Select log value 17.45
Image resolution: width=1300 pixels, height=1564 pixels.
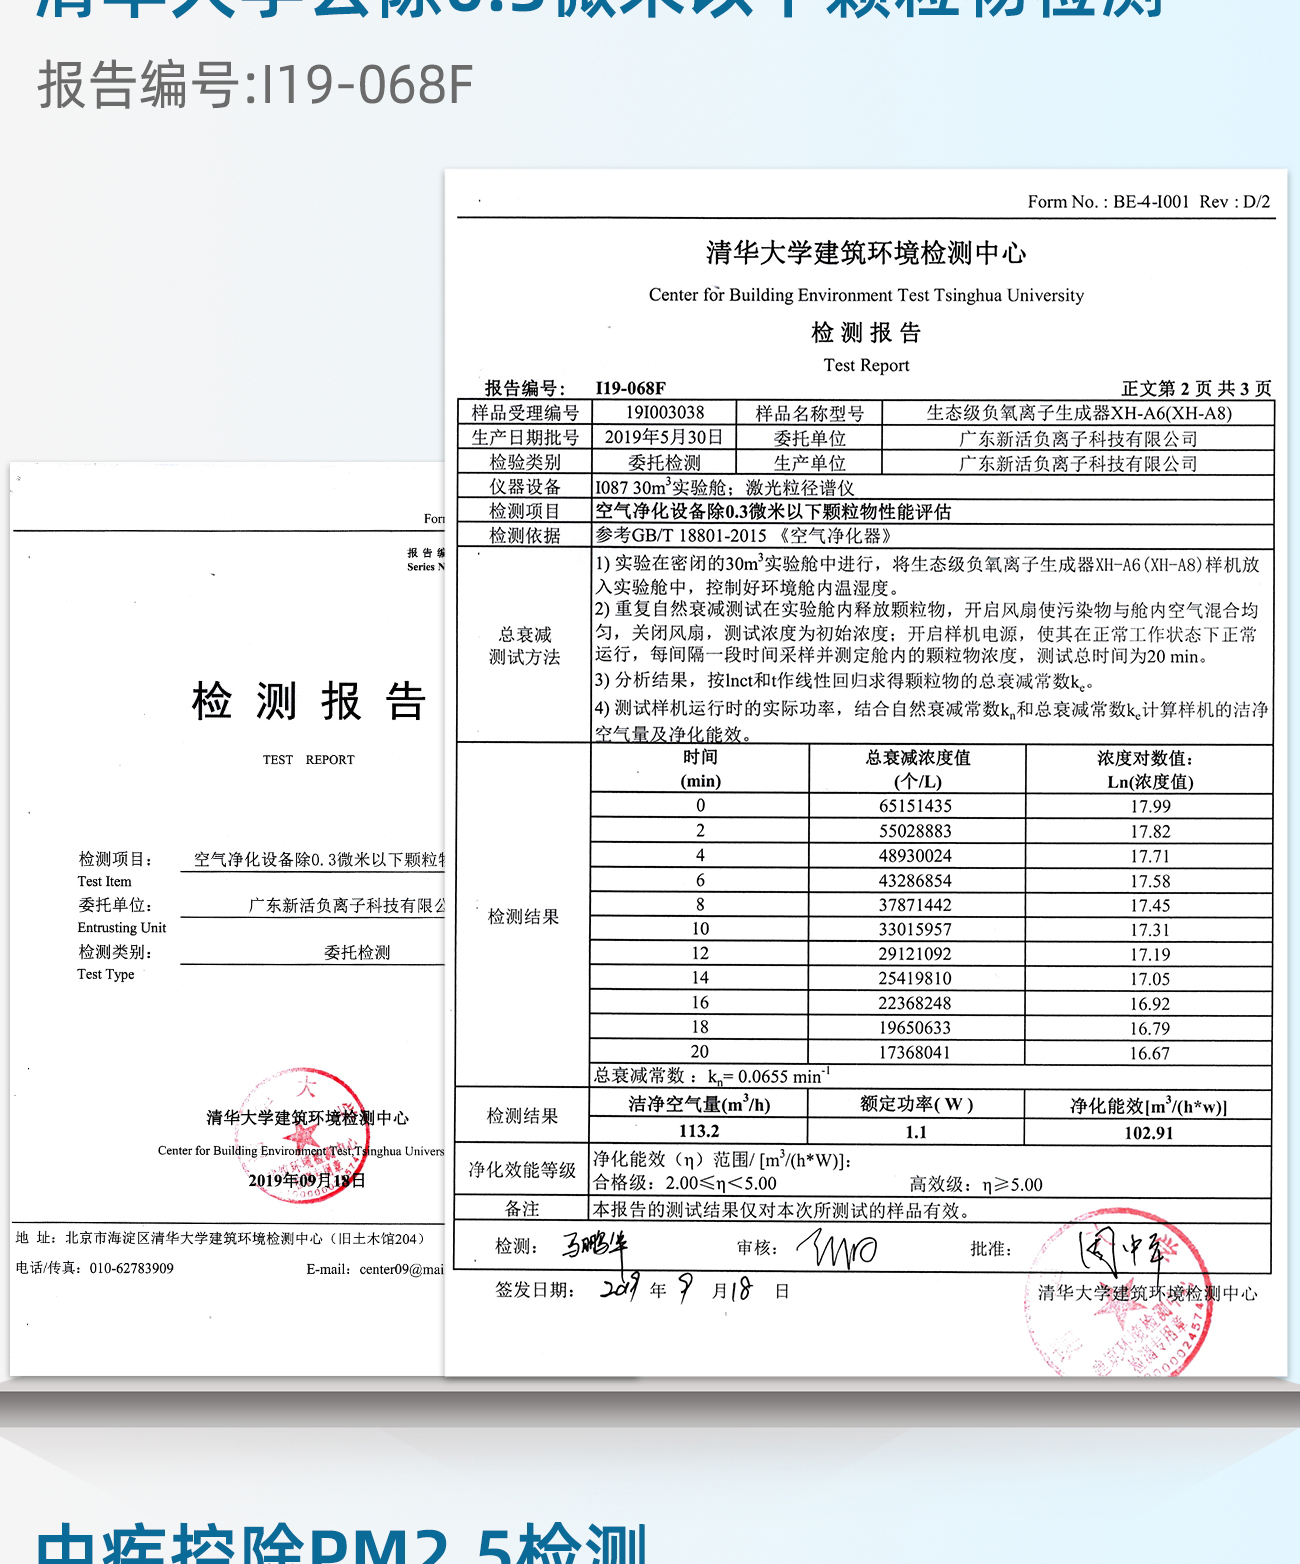coord(1150,906)
